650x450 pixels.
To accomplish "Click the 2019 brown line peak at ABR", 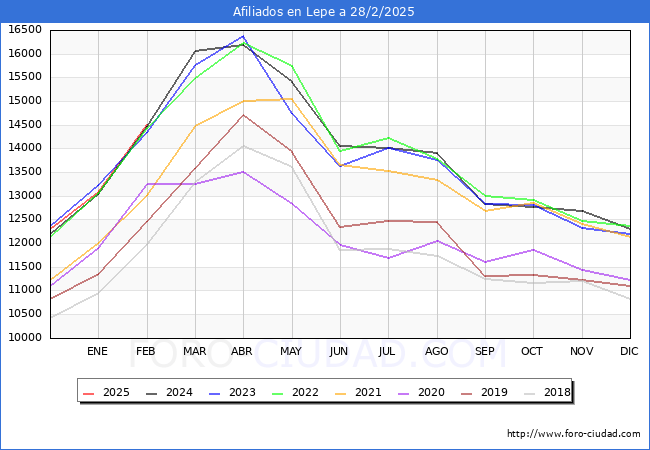I will coord(243,115).
